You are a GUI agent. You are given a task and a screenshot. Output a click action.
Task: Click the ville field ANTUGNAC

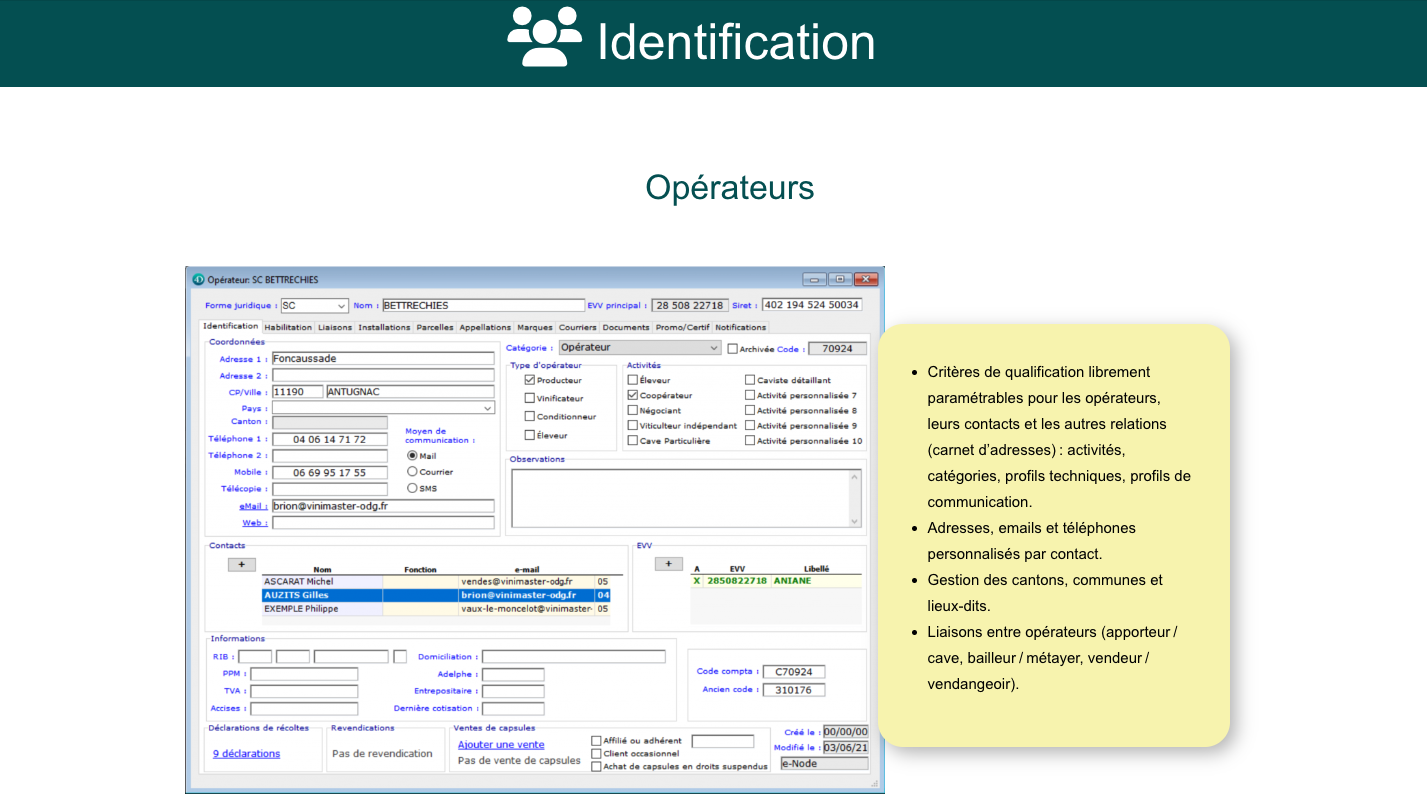[x=410, y=392]
